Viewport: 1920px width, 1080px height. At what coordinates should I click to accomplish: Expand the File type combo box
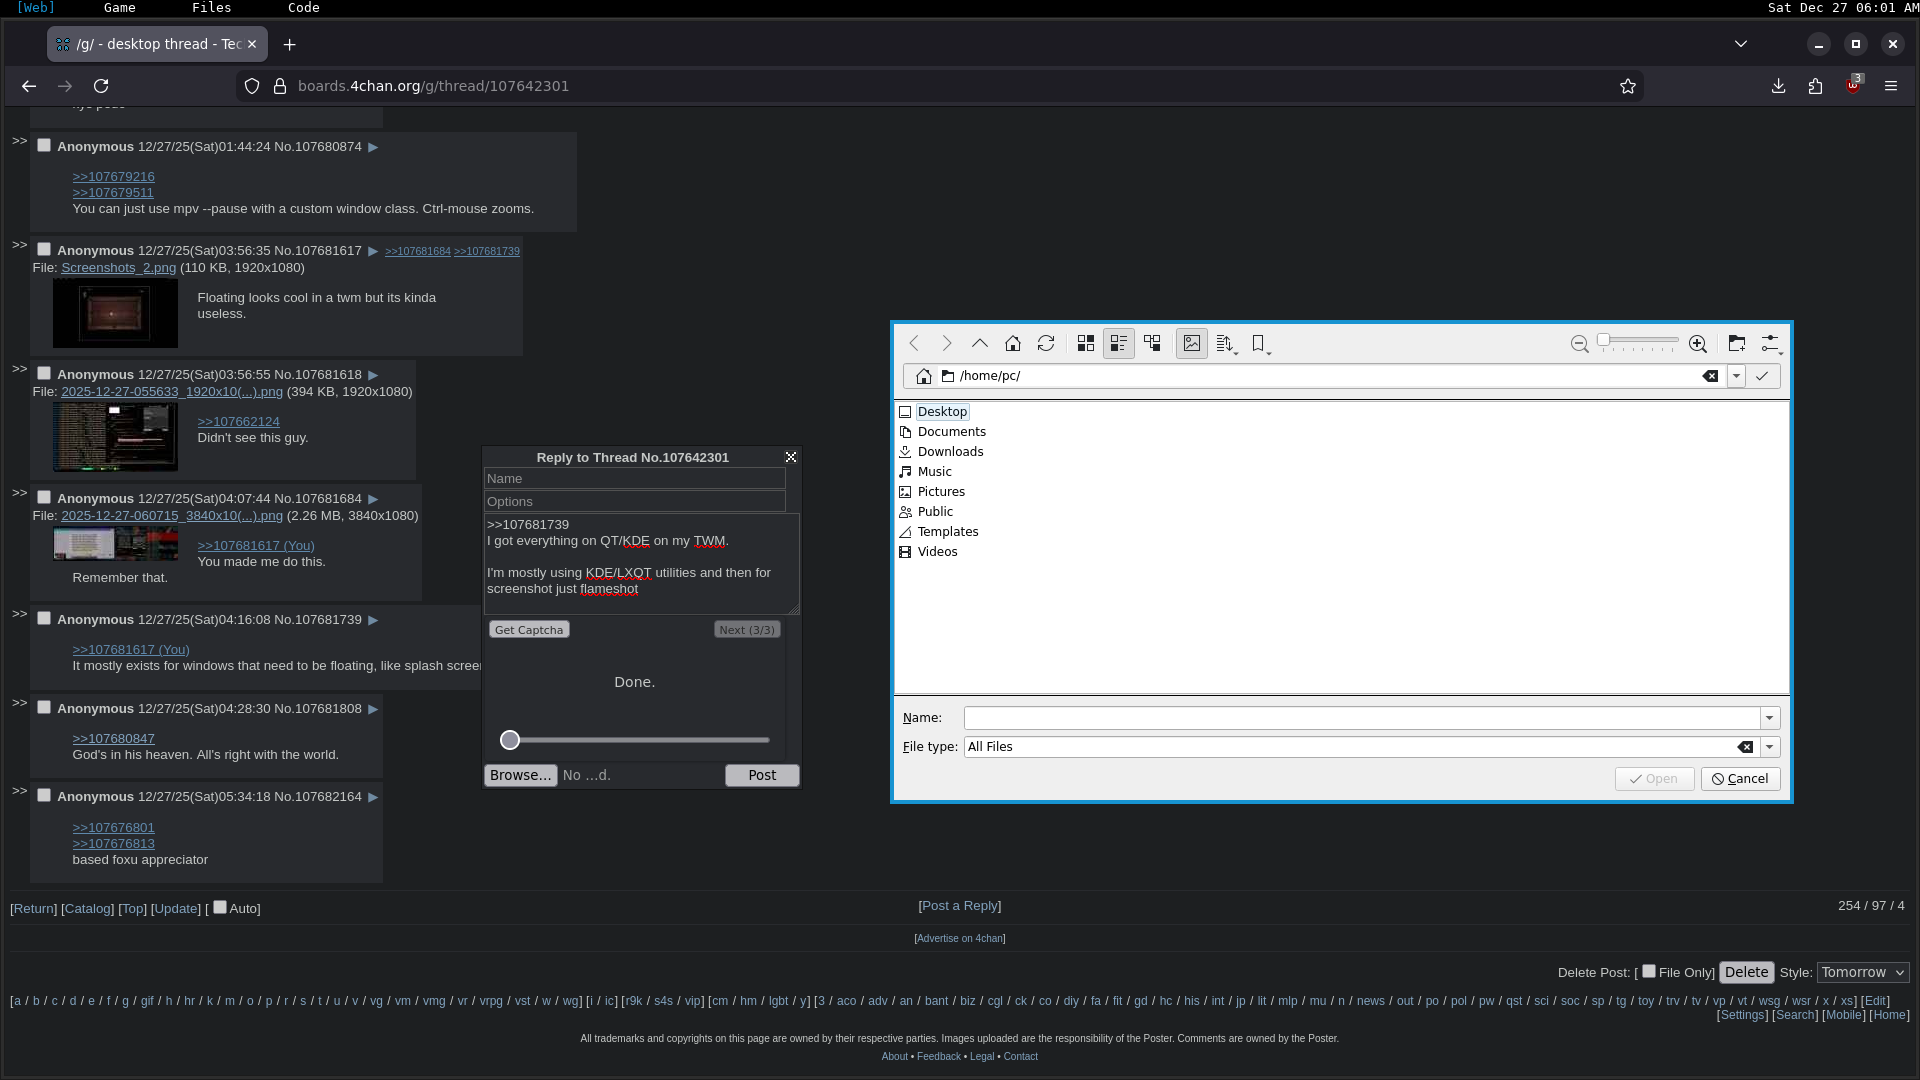coord(1769,747)
